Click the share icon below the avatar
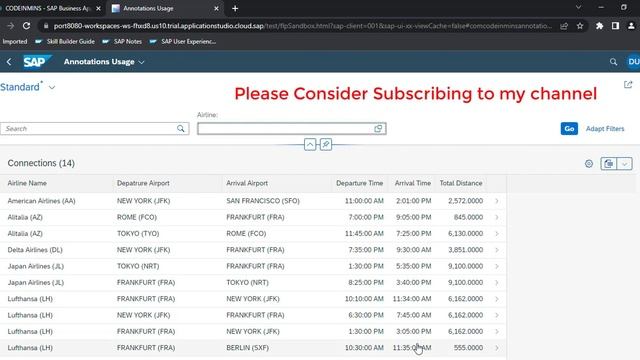The height and width of the screenshot is (360, 640). point(628,84)
